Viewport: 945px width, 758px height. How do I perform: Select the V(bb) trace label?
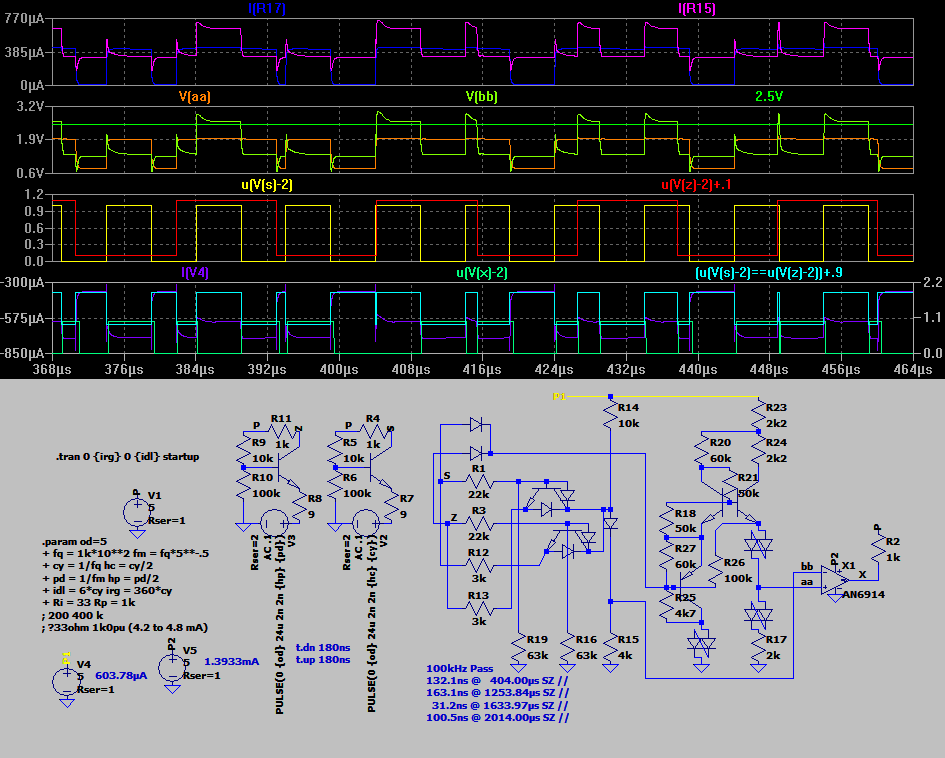click(482, 97)
